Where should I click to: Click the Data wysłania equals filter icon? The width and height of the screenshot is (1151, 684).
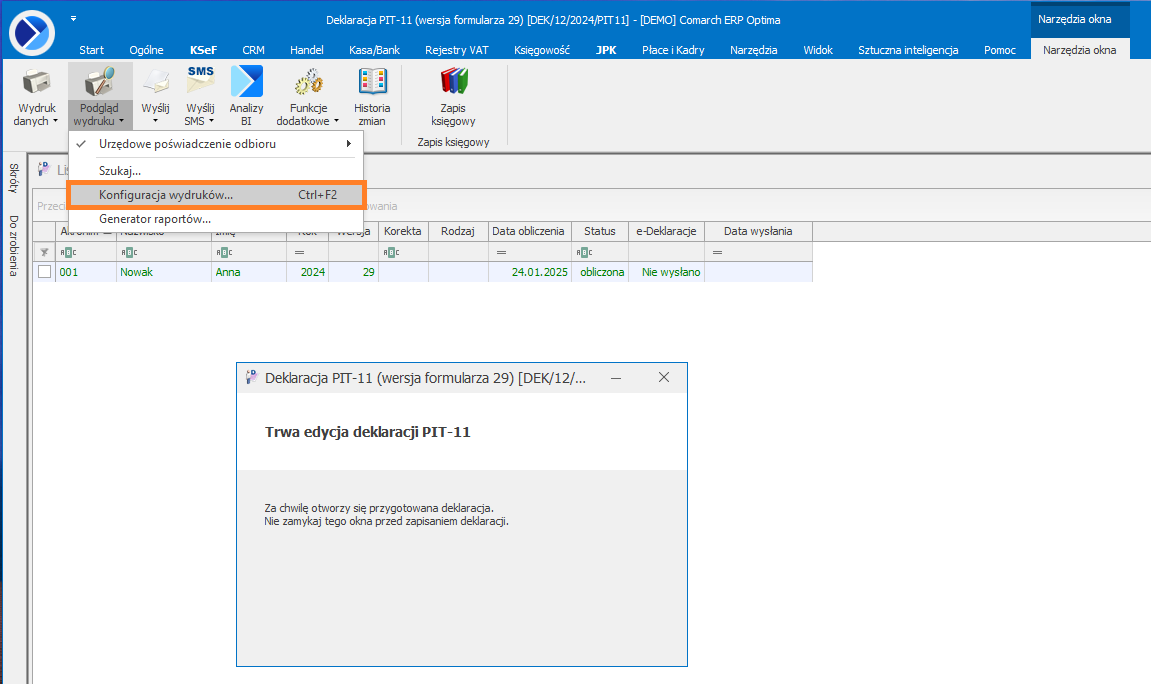(717, 252)
